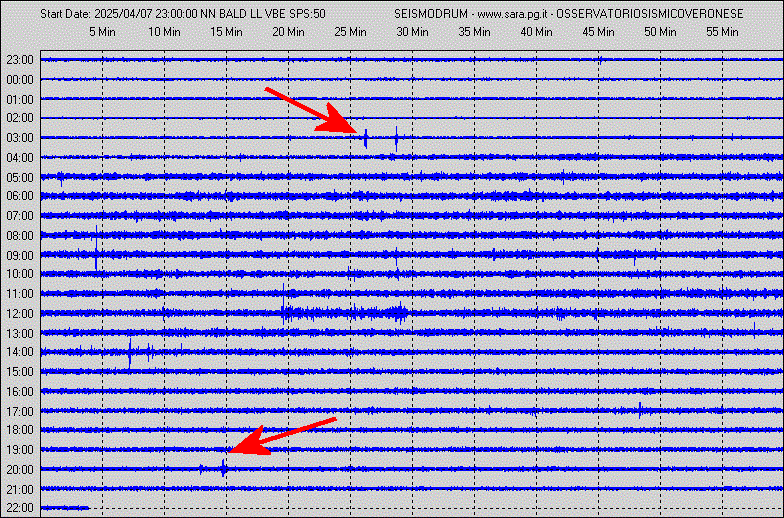
Task: Click the noisy burst on 12:00 trace near 29 min
Action: click(400, 314)
